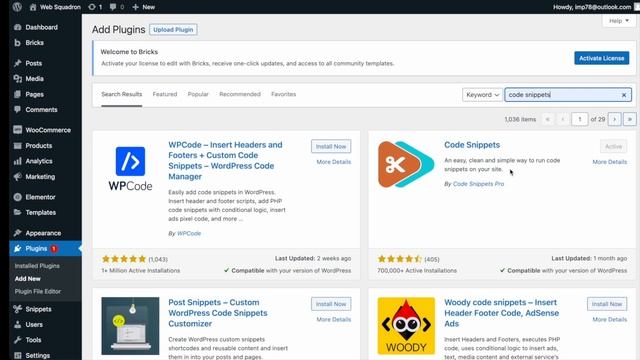Click the WooCommerce icon in sidebar
The image size is (640, 360).
[17, 130]
